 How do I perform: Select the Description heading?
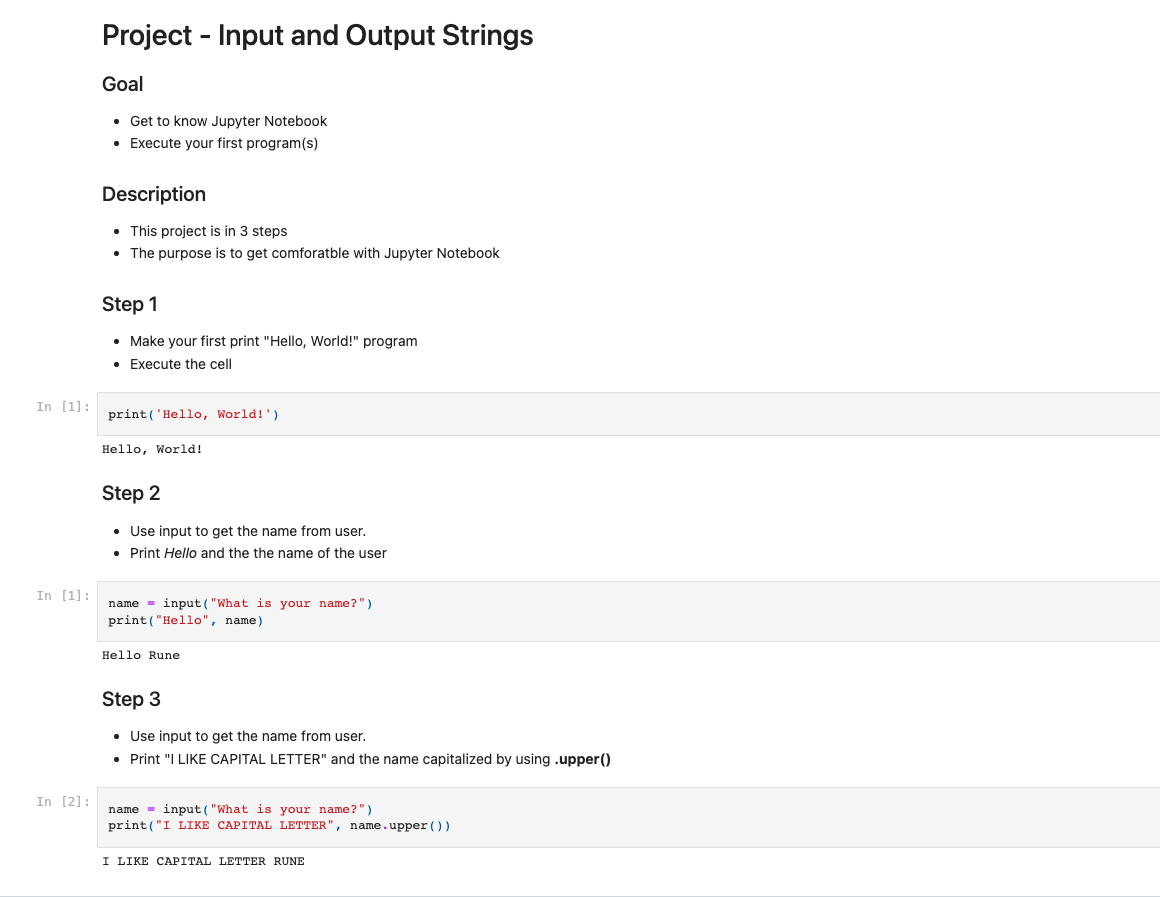[154, 194]
